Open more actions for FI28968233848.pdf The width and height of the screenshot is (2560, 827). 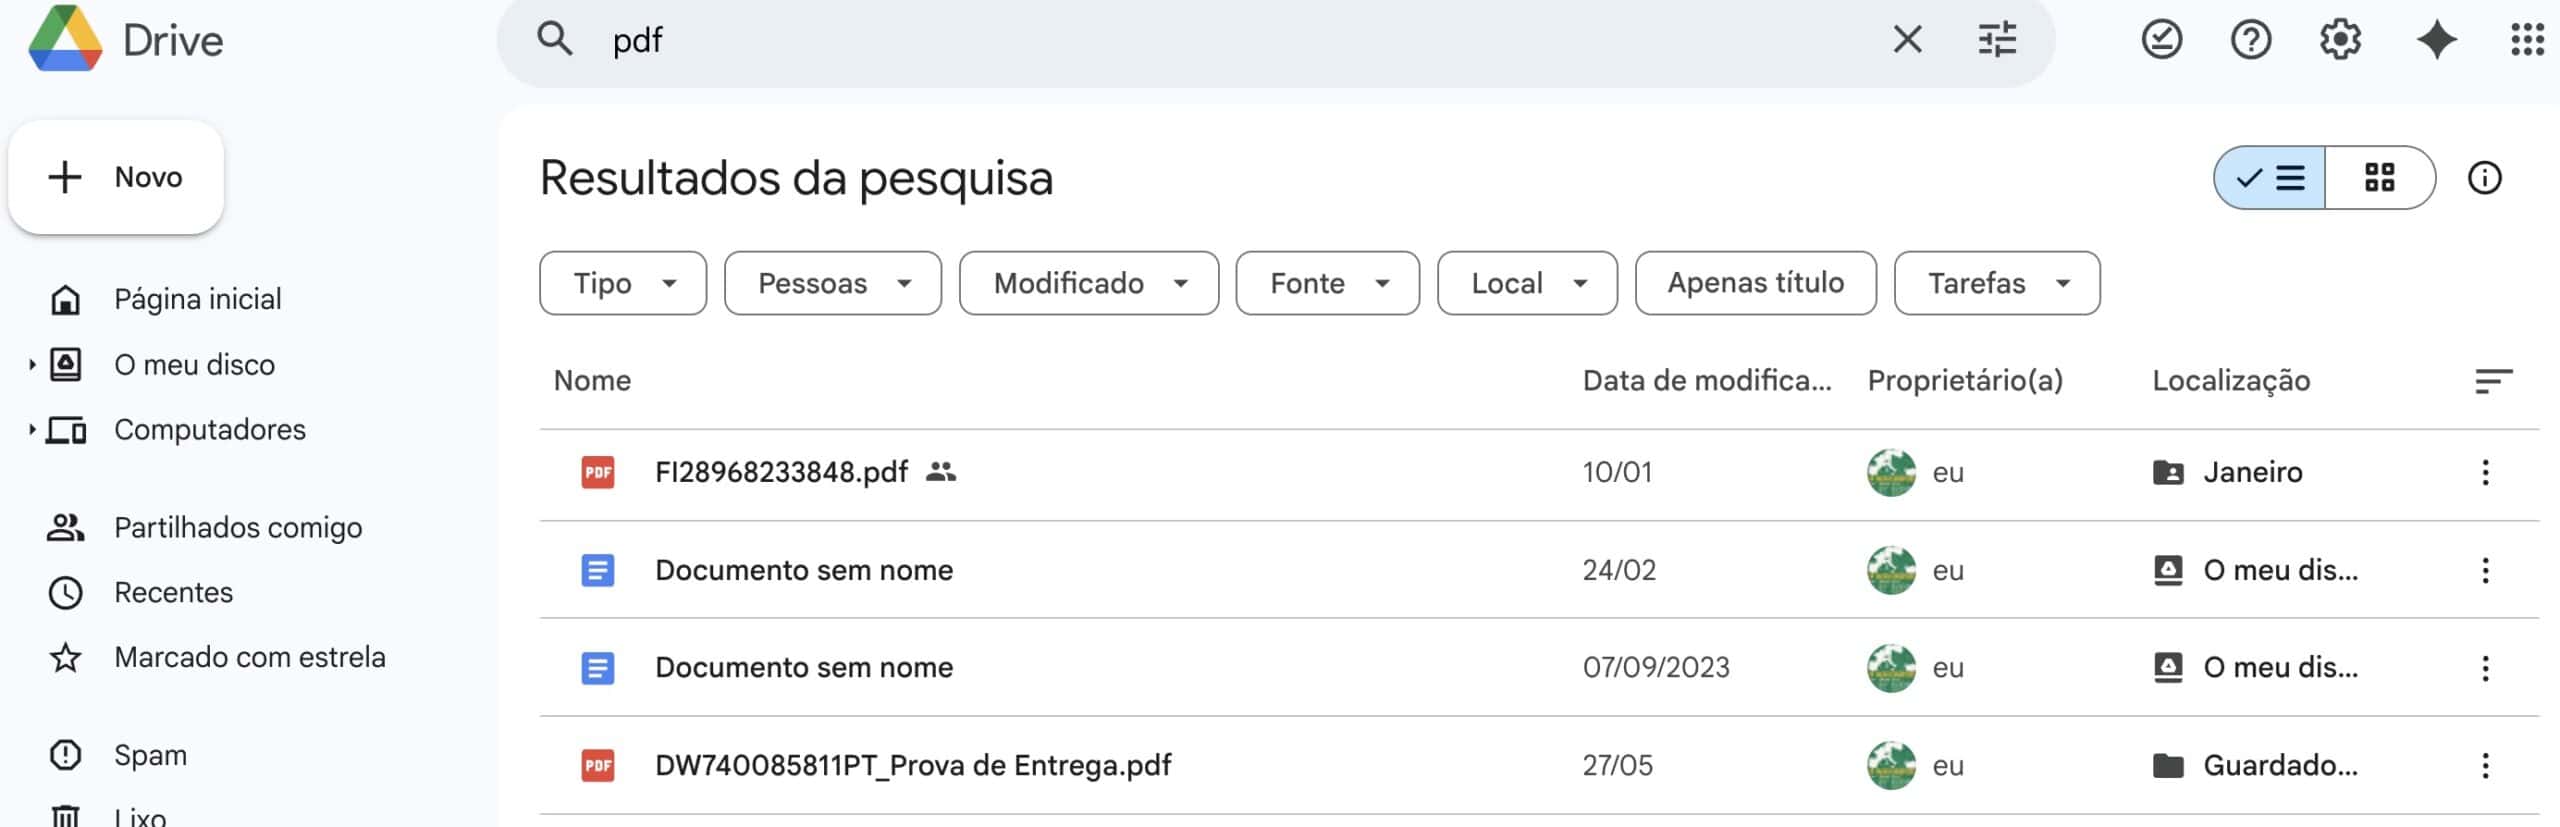tap(2485, 473)
